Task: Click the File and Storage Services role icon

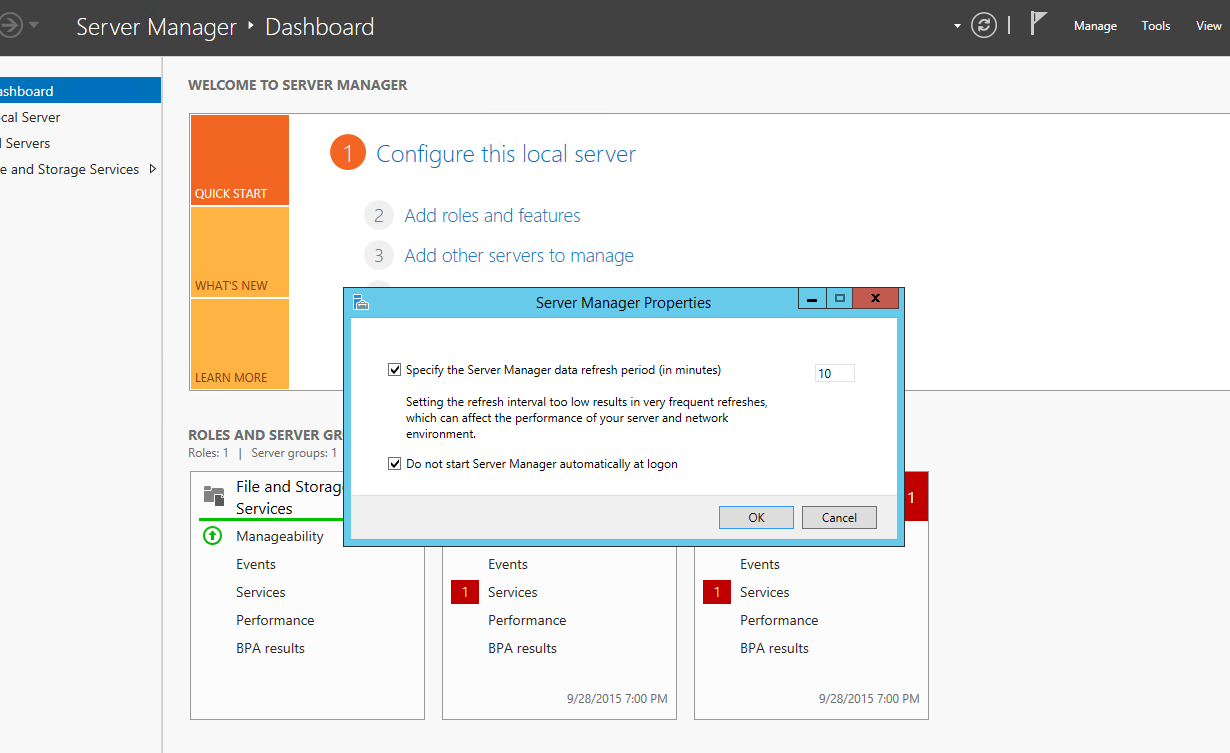Action: 213,493
